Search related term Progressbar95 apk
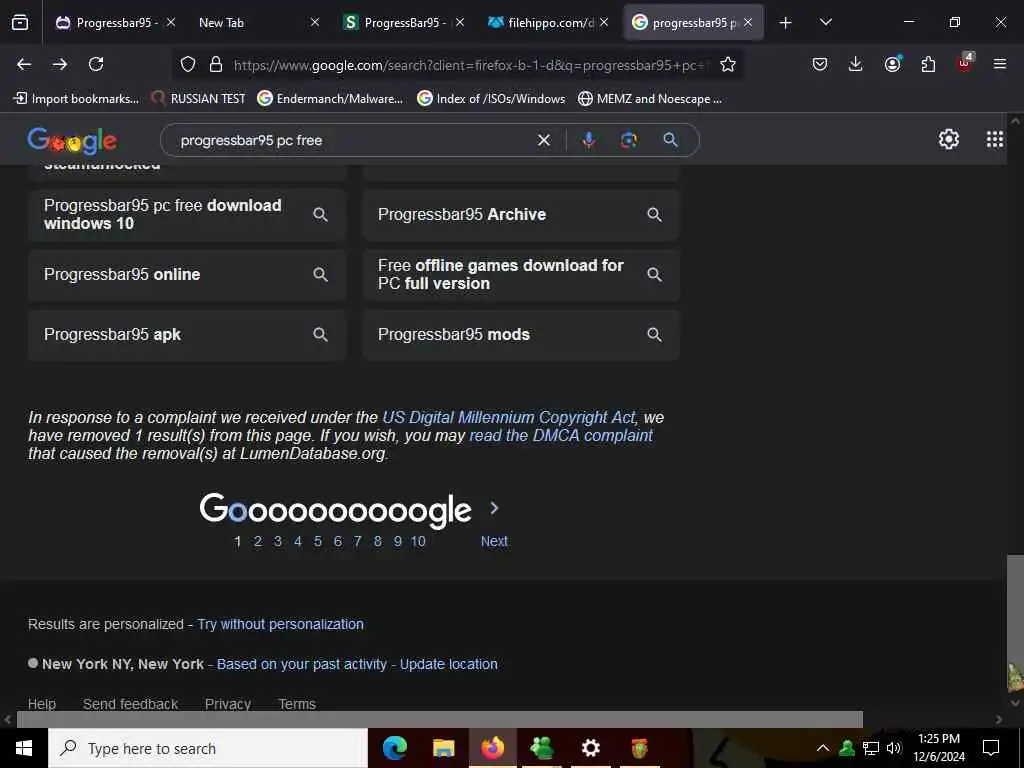Image resolution: width=1024 pixels, height=768 pixels. [187, 334]
